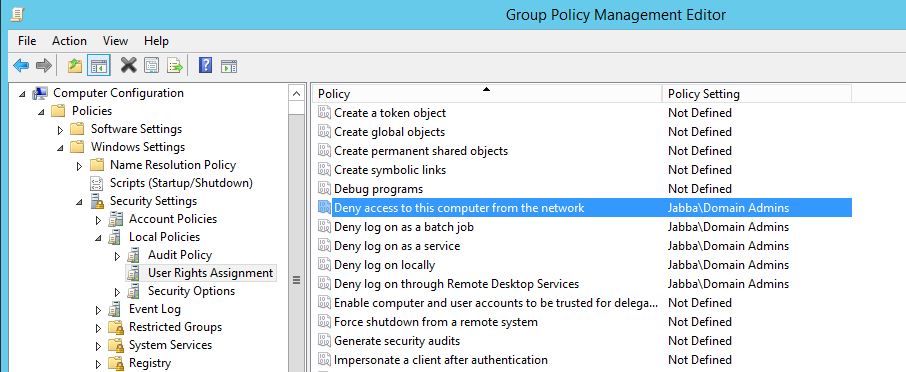This screenshot has height=372, width=906.
Task: Toggle the Show/Hide Action Pane icon
Action: pyautogui.click(x=229, y=66)
